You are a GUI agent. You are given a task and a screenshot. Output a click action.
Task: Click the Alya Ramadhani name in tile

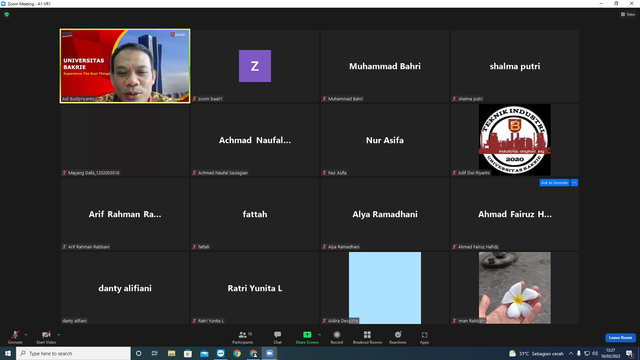(385, 214)
